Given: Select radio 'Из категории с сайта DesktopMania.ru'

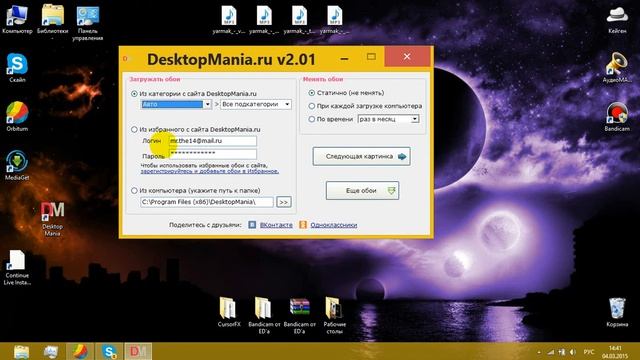Looking at the screenshot, I should 134,93.
